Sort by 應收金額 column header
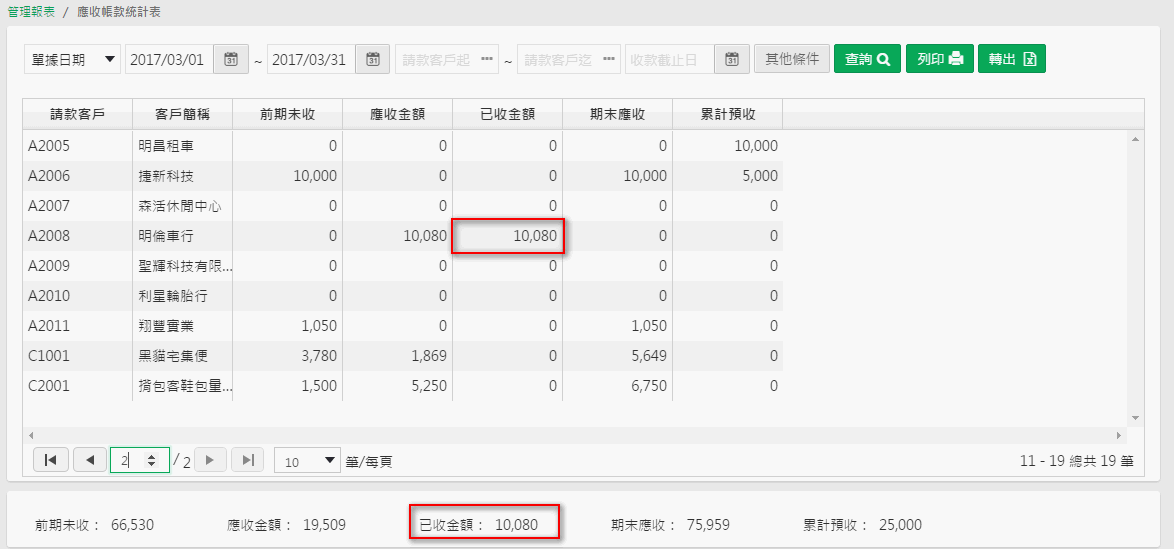1174x549 pixels. (398, 115)
